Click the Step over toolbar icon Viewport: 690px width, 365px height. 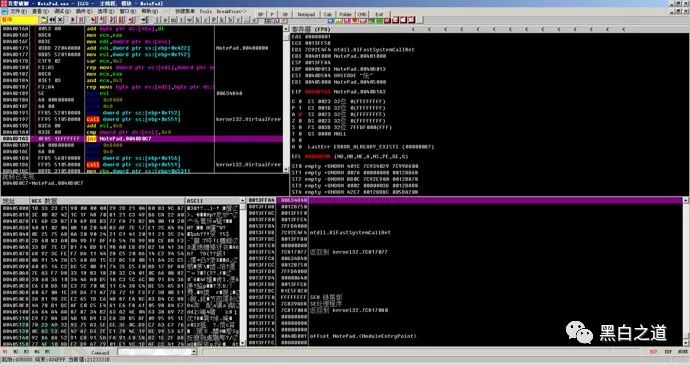tap(102, 20)
